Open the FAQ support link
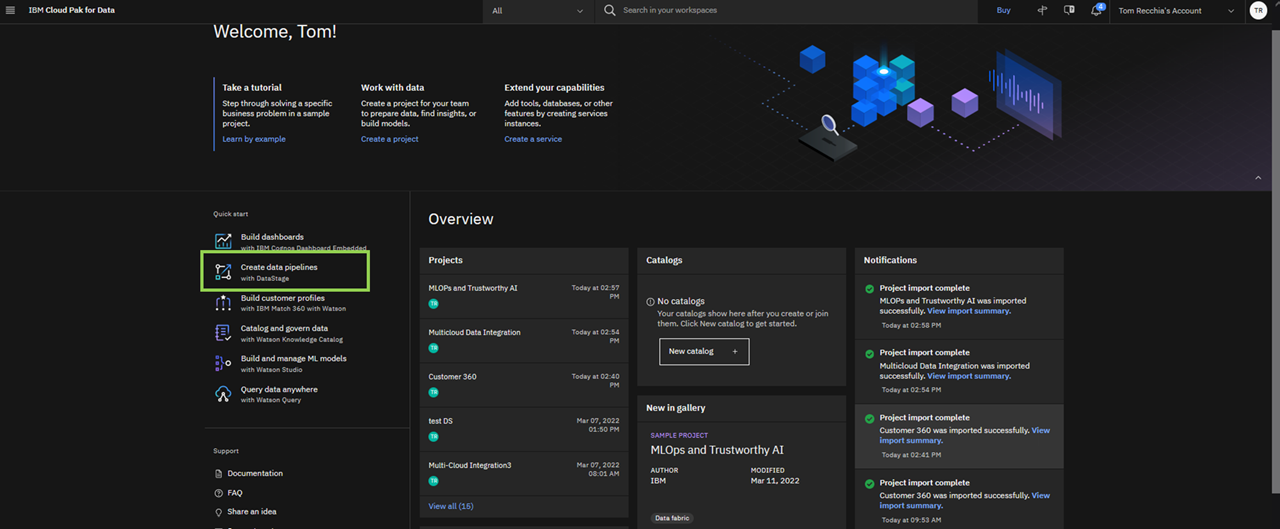 click(x=235, y=493)
